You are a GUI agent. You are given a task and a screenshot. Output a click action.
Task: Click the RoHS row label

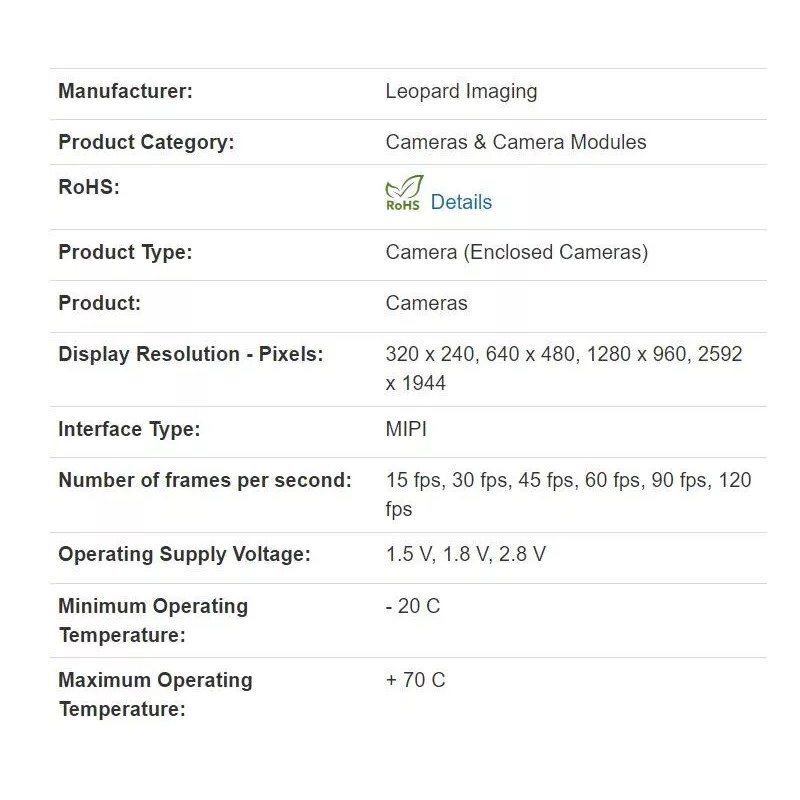[x=89, y=187]
